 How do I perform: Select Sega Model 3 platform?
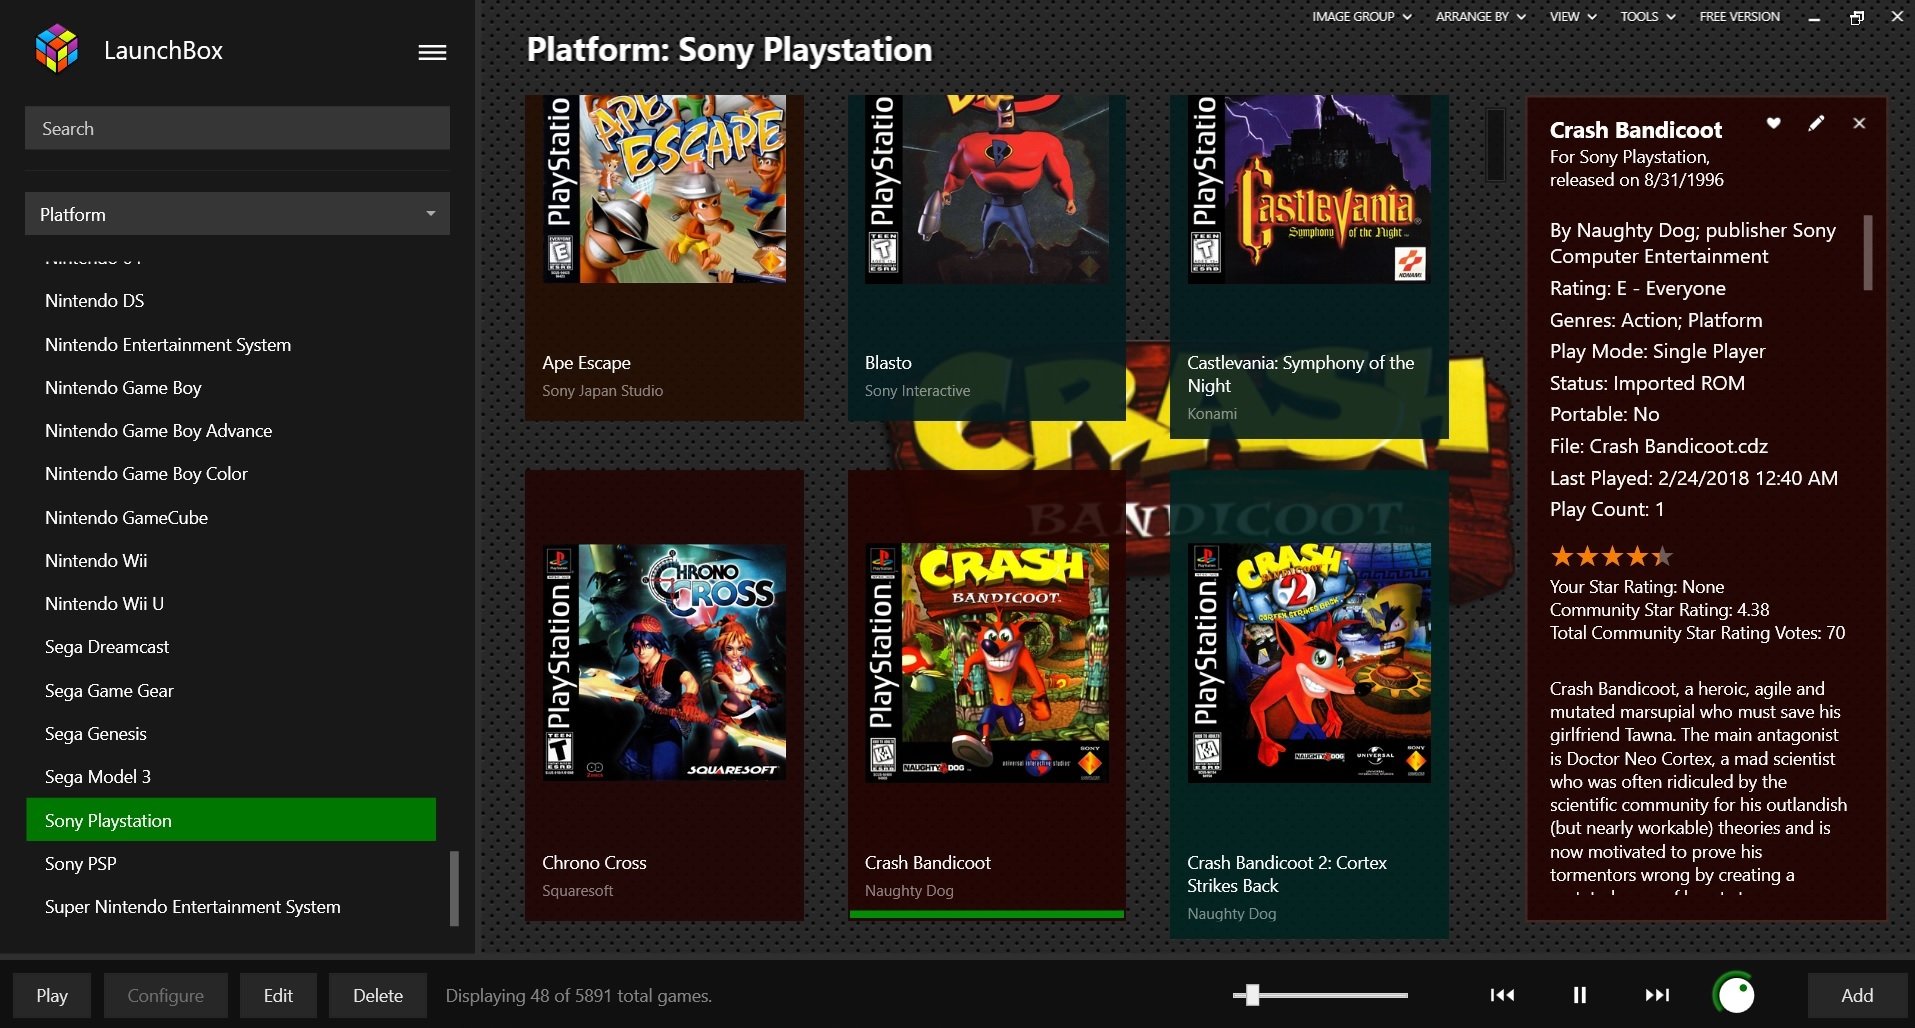pos(231,777)
